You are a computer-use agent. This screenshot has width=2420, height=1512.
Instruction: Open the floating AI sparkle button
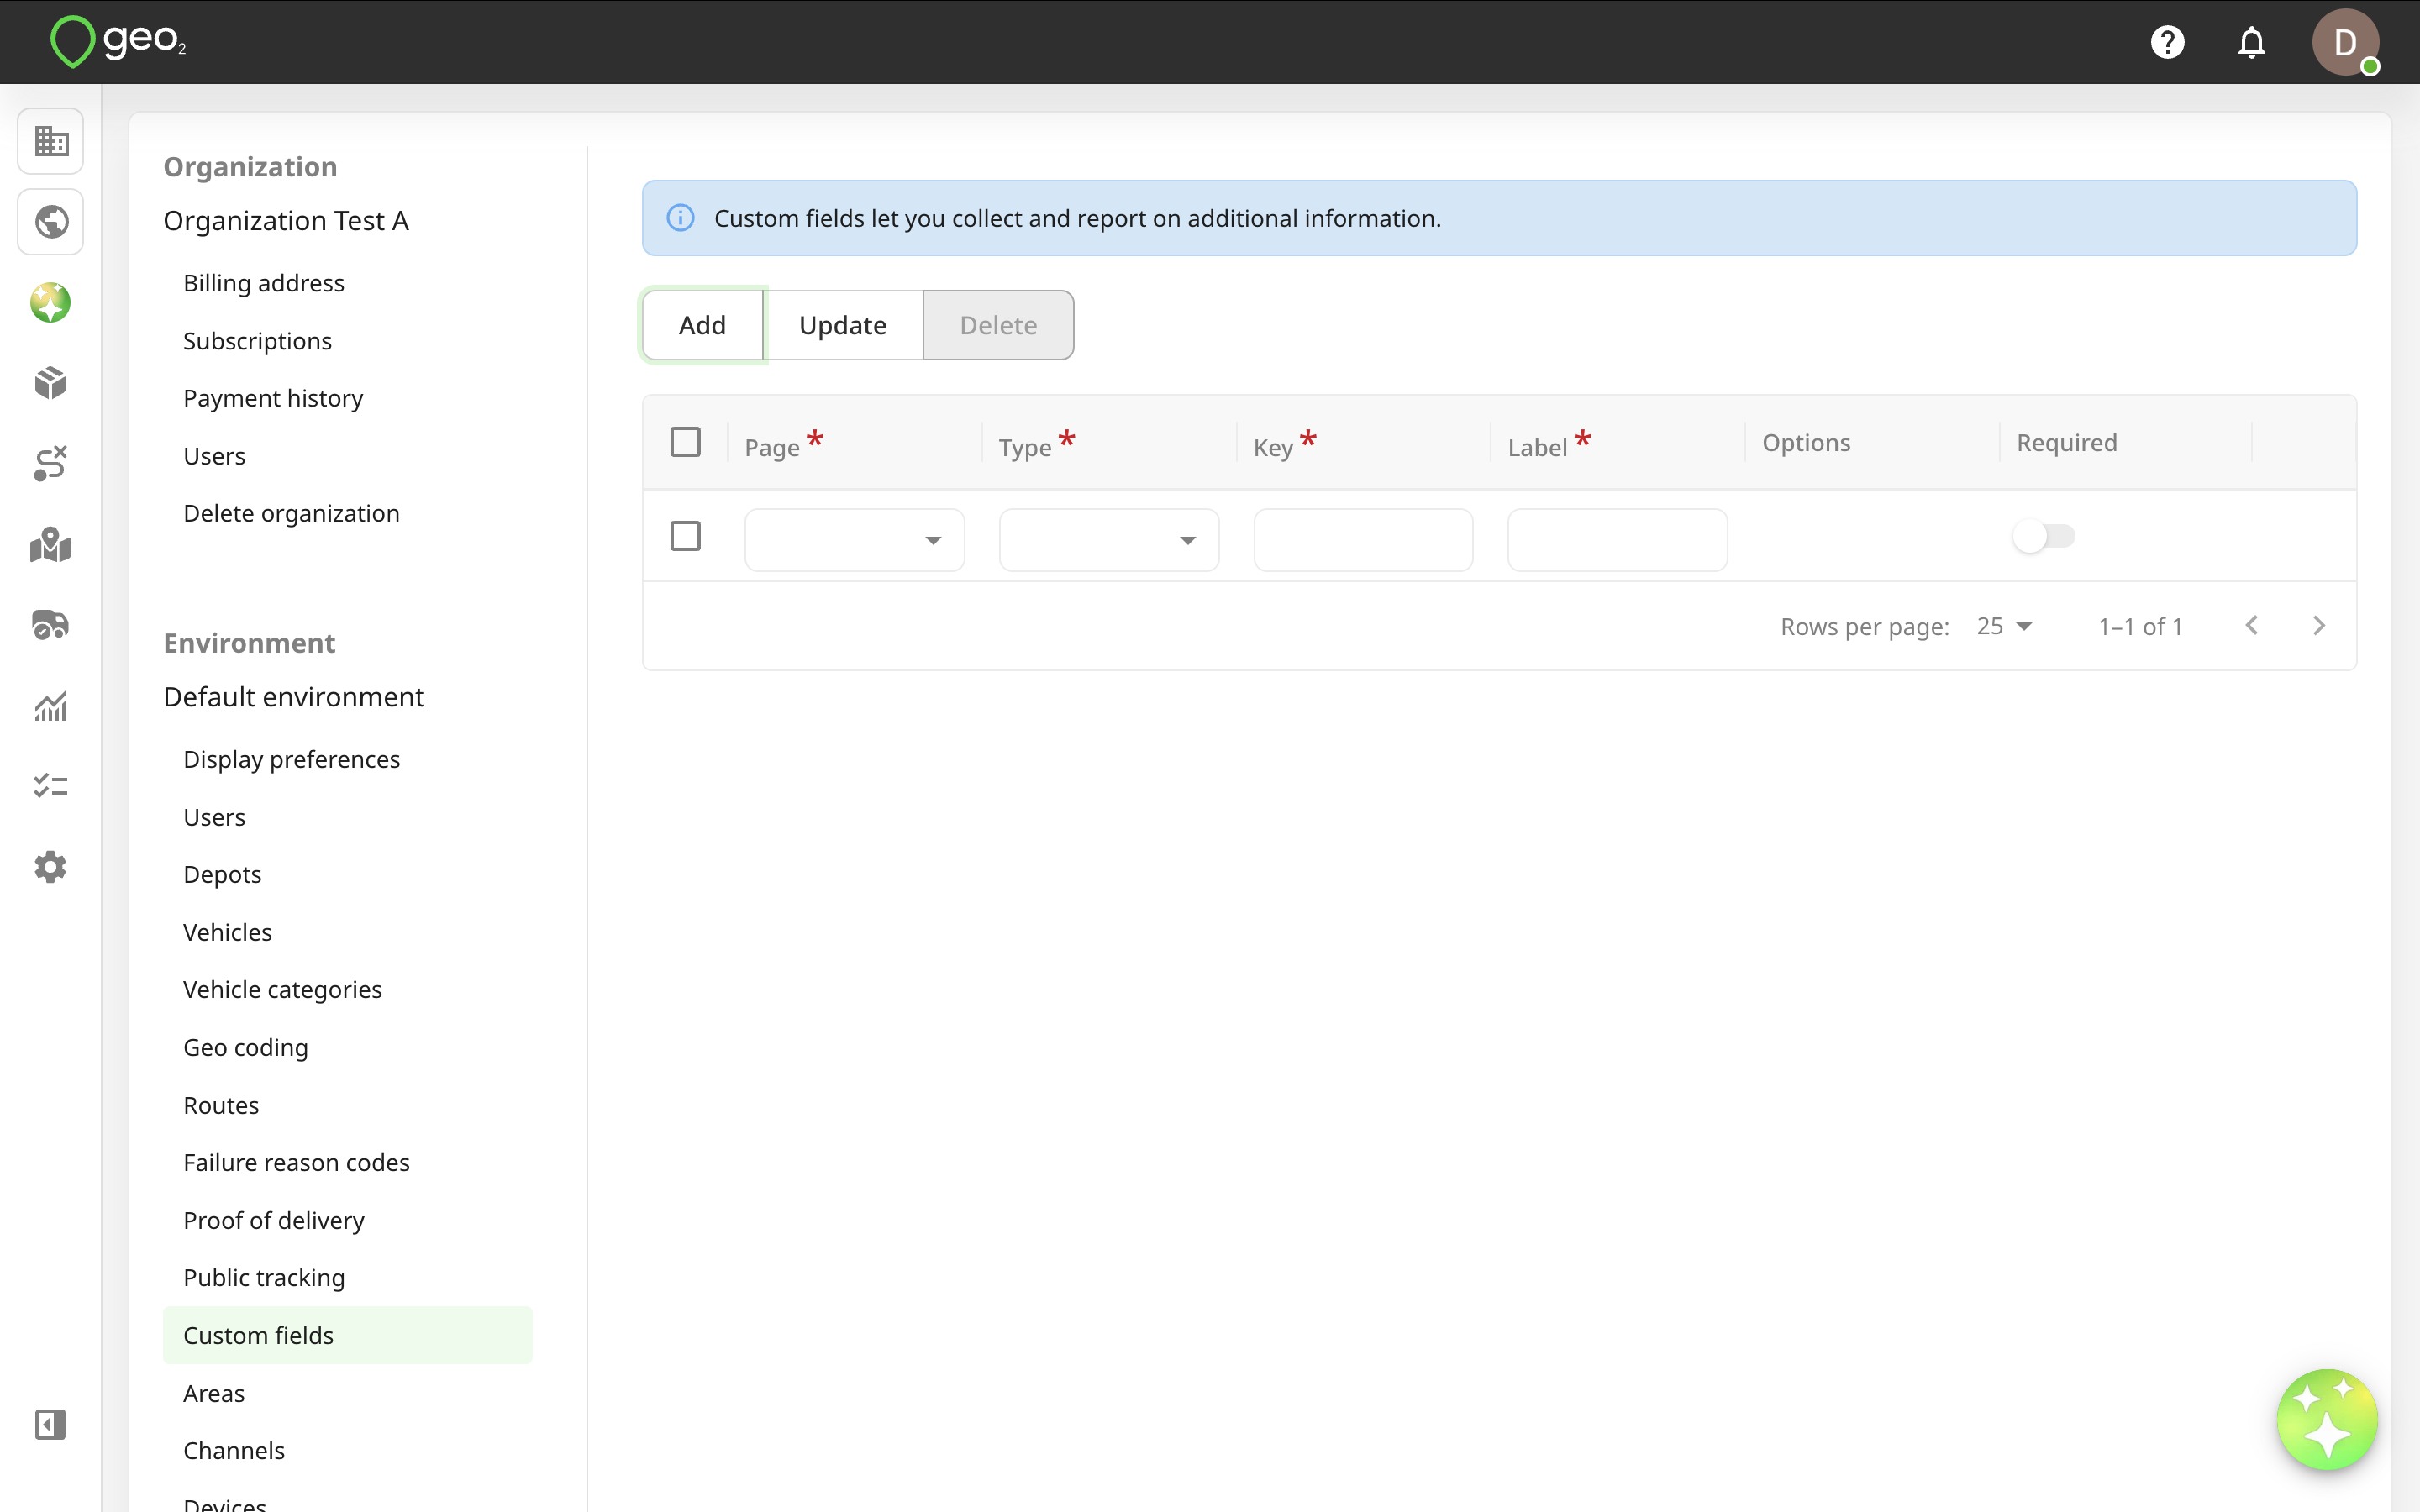point(2327,1419)
